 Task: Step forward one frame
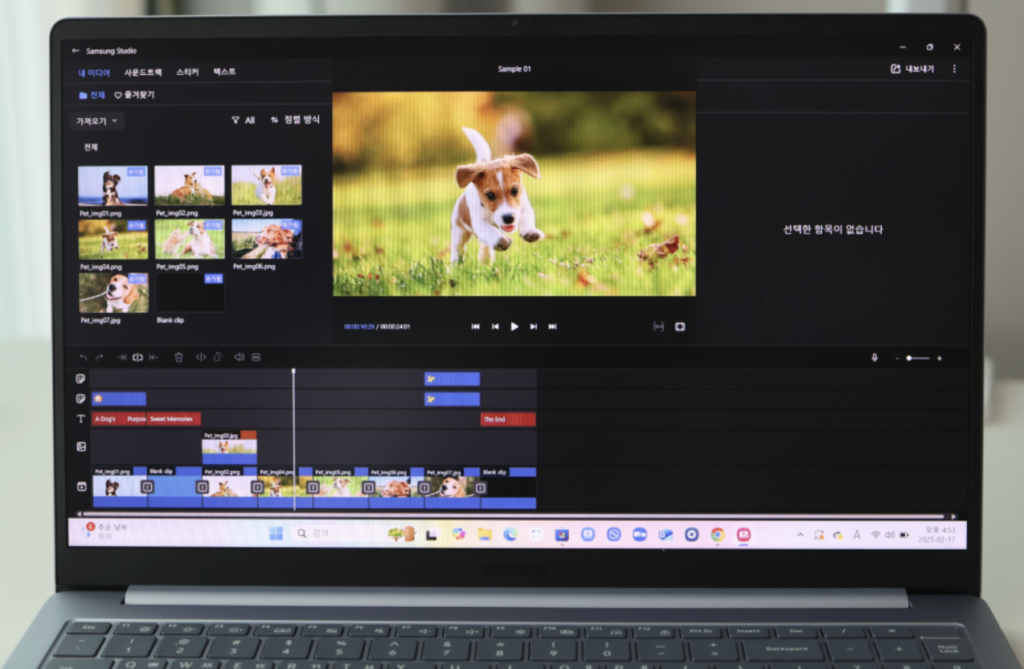tap(534, 327)
